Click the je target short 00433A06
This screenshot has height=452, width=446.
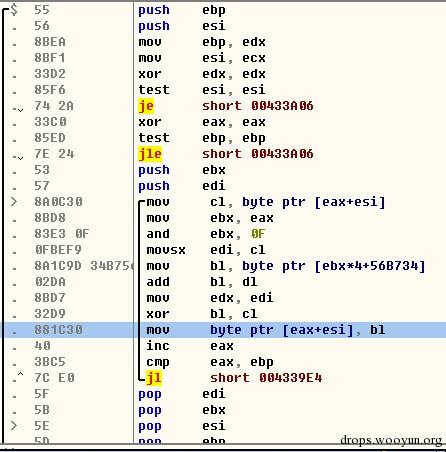258,106
